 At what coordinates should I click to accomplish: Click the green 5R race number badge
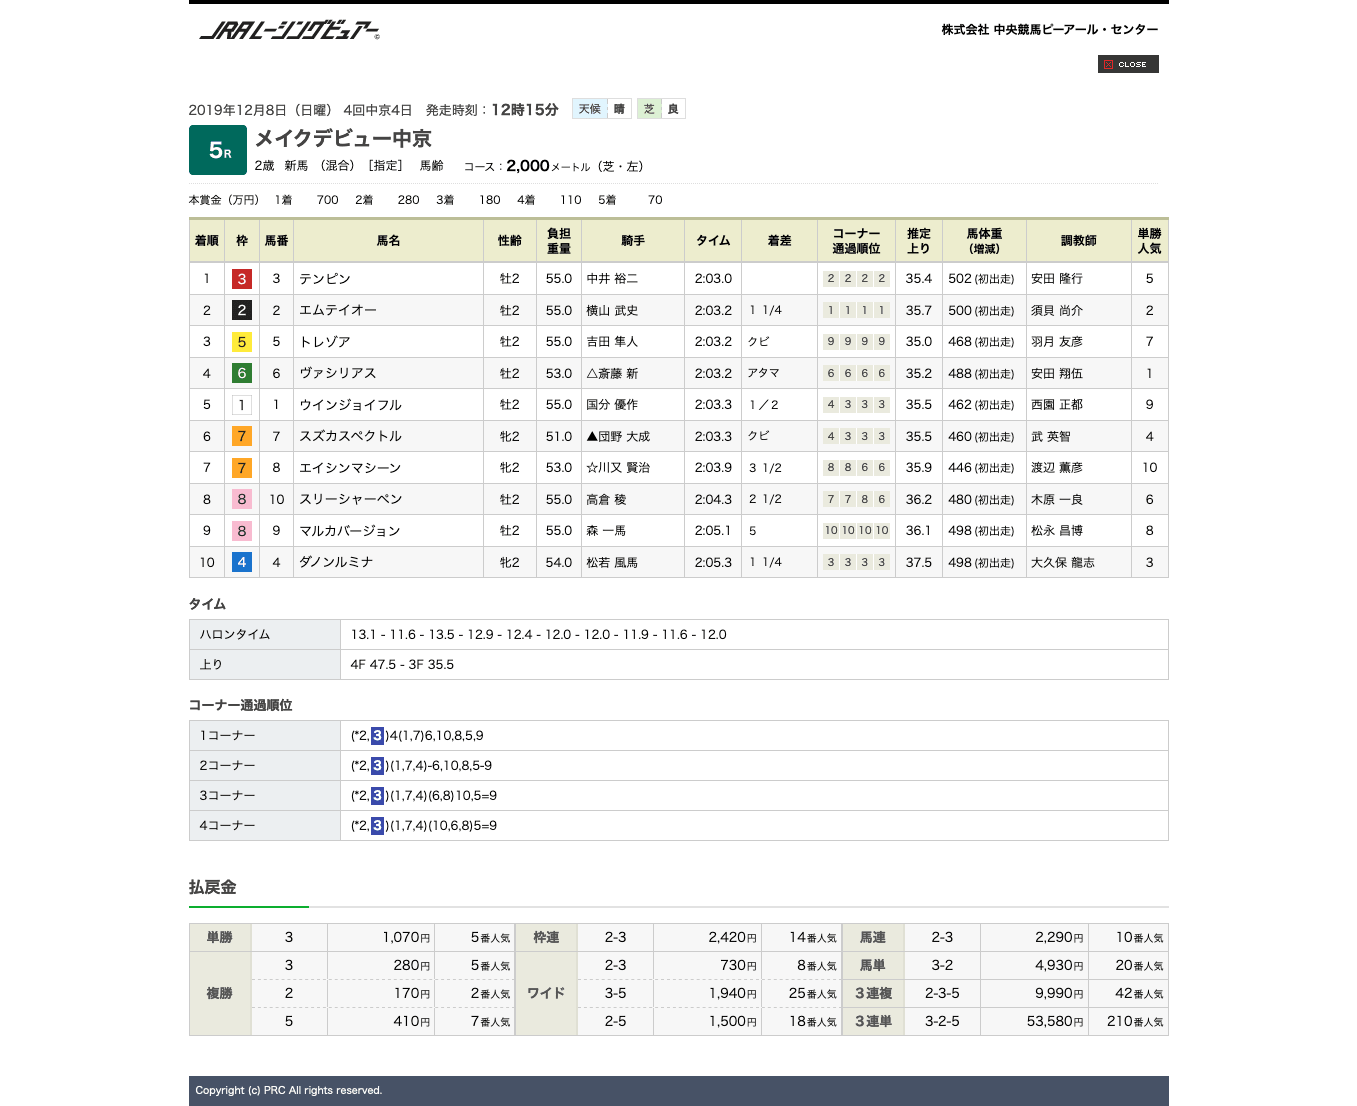tap(218, 151)
